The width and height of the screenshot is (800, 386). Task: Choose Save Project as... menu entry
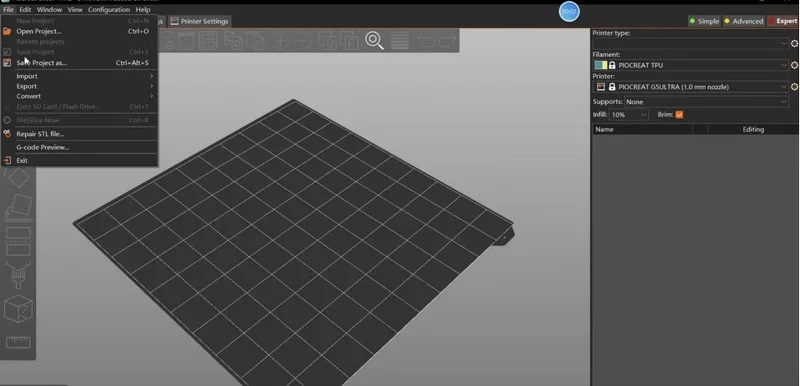pyautogui.click(x=79, y=63)
